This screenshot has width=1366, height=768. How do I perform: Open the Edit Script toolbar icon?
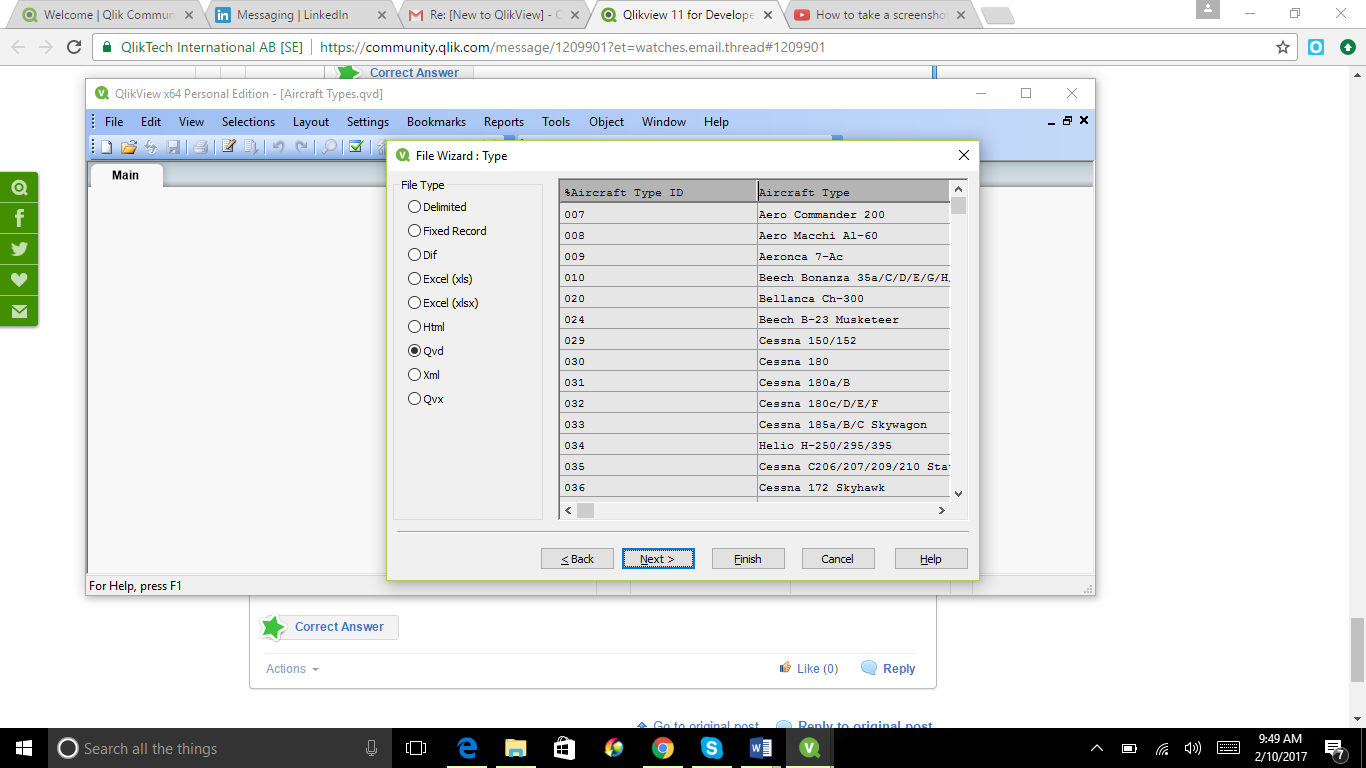point(229,147)
